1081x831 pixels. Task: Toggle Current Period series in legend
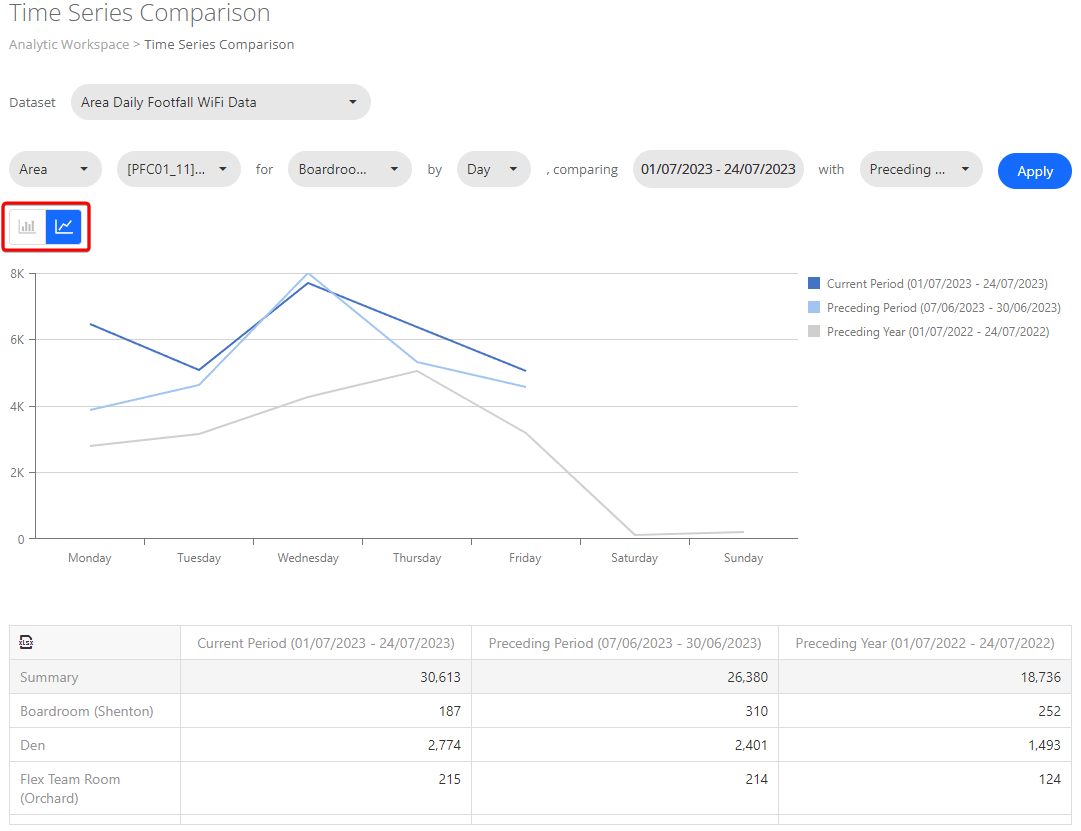(x=936, y=284)
